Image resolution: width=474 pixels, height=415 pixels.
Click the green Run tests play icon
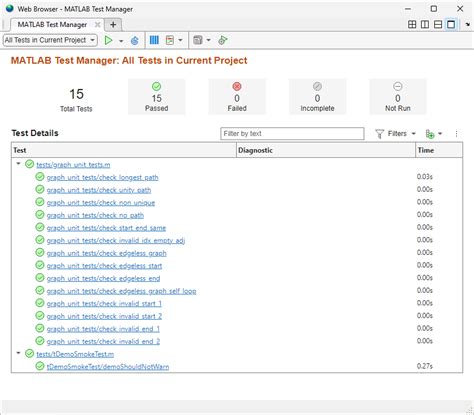click(108, 40)
